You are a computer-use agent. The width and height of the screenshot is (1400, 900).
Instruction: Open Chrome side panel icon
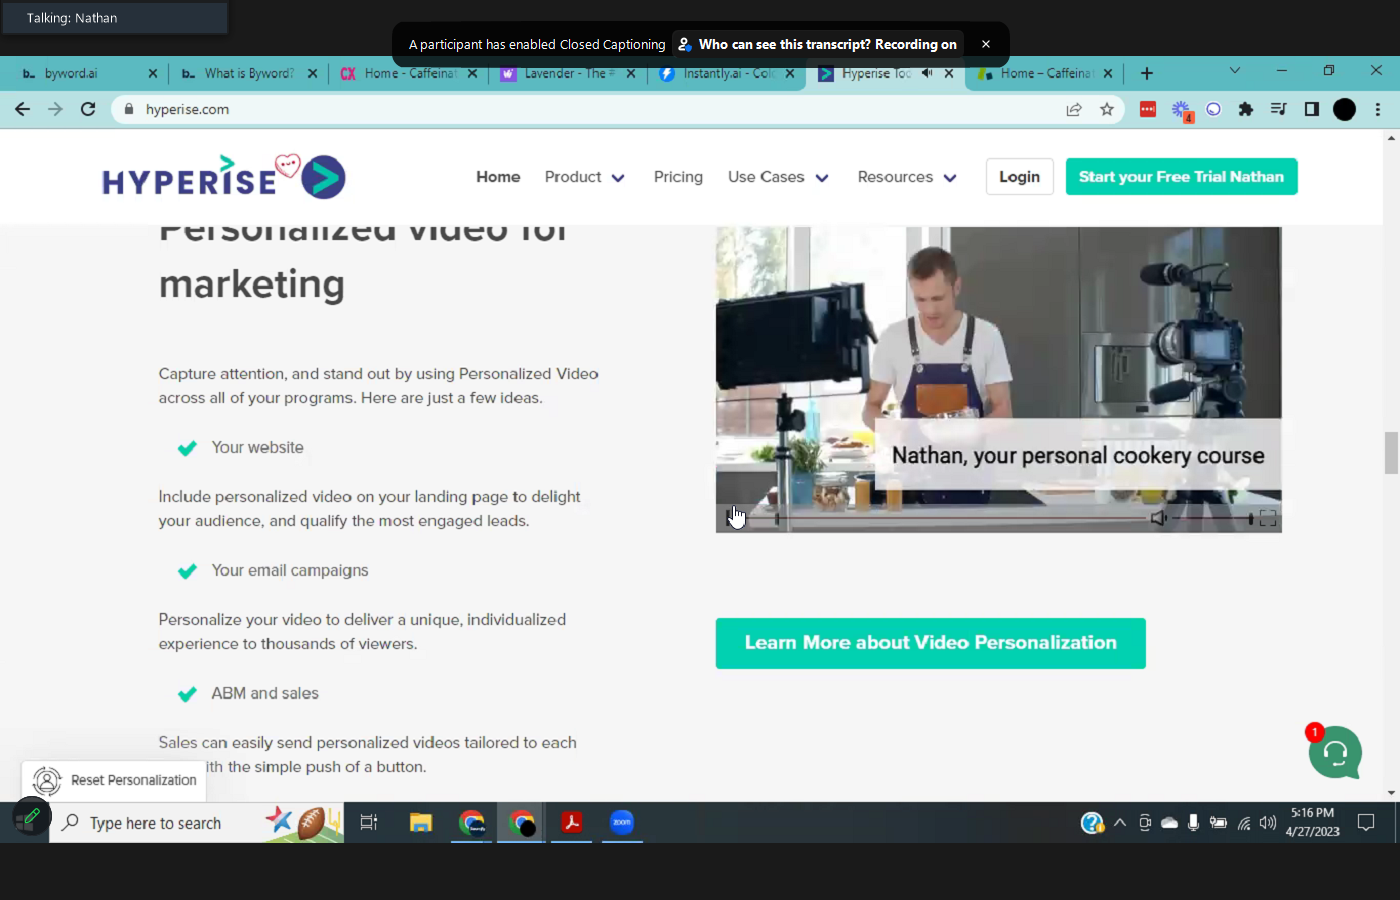pos(1311,109)
